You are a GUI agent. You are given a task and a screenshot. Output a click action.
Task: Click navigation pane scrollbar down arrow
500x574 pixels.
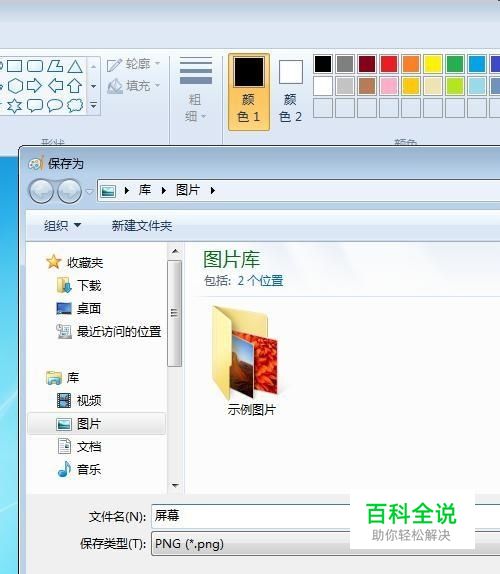[175, 486]
